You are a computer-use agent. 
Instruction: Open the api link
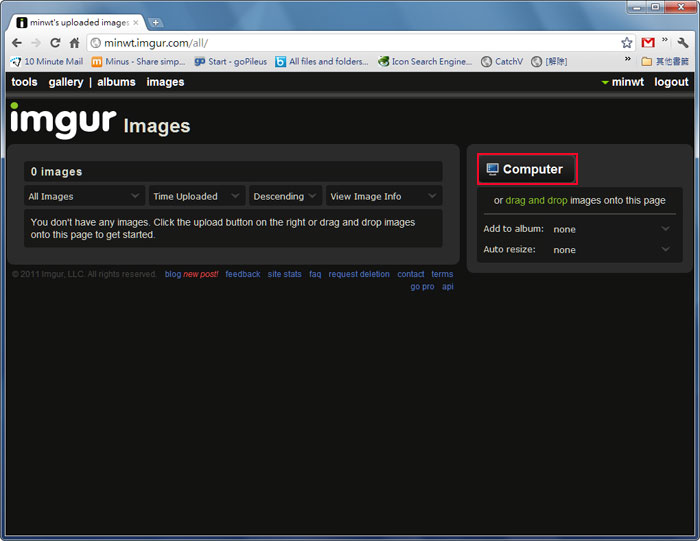click(447, 287)
